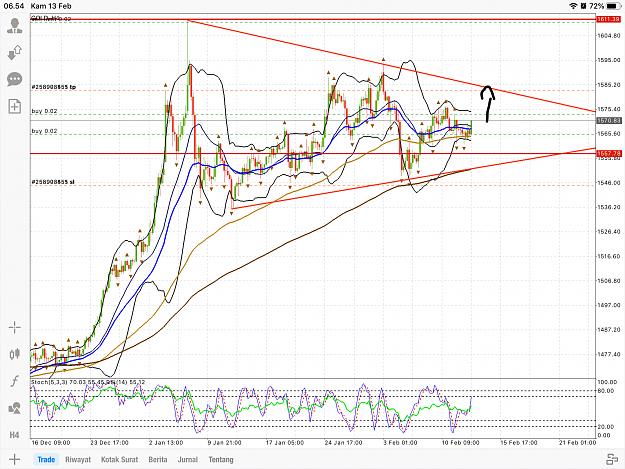625x469 pixels.
Task: Tap the Wi-Fi status icon
Action: tap(574, 6)
